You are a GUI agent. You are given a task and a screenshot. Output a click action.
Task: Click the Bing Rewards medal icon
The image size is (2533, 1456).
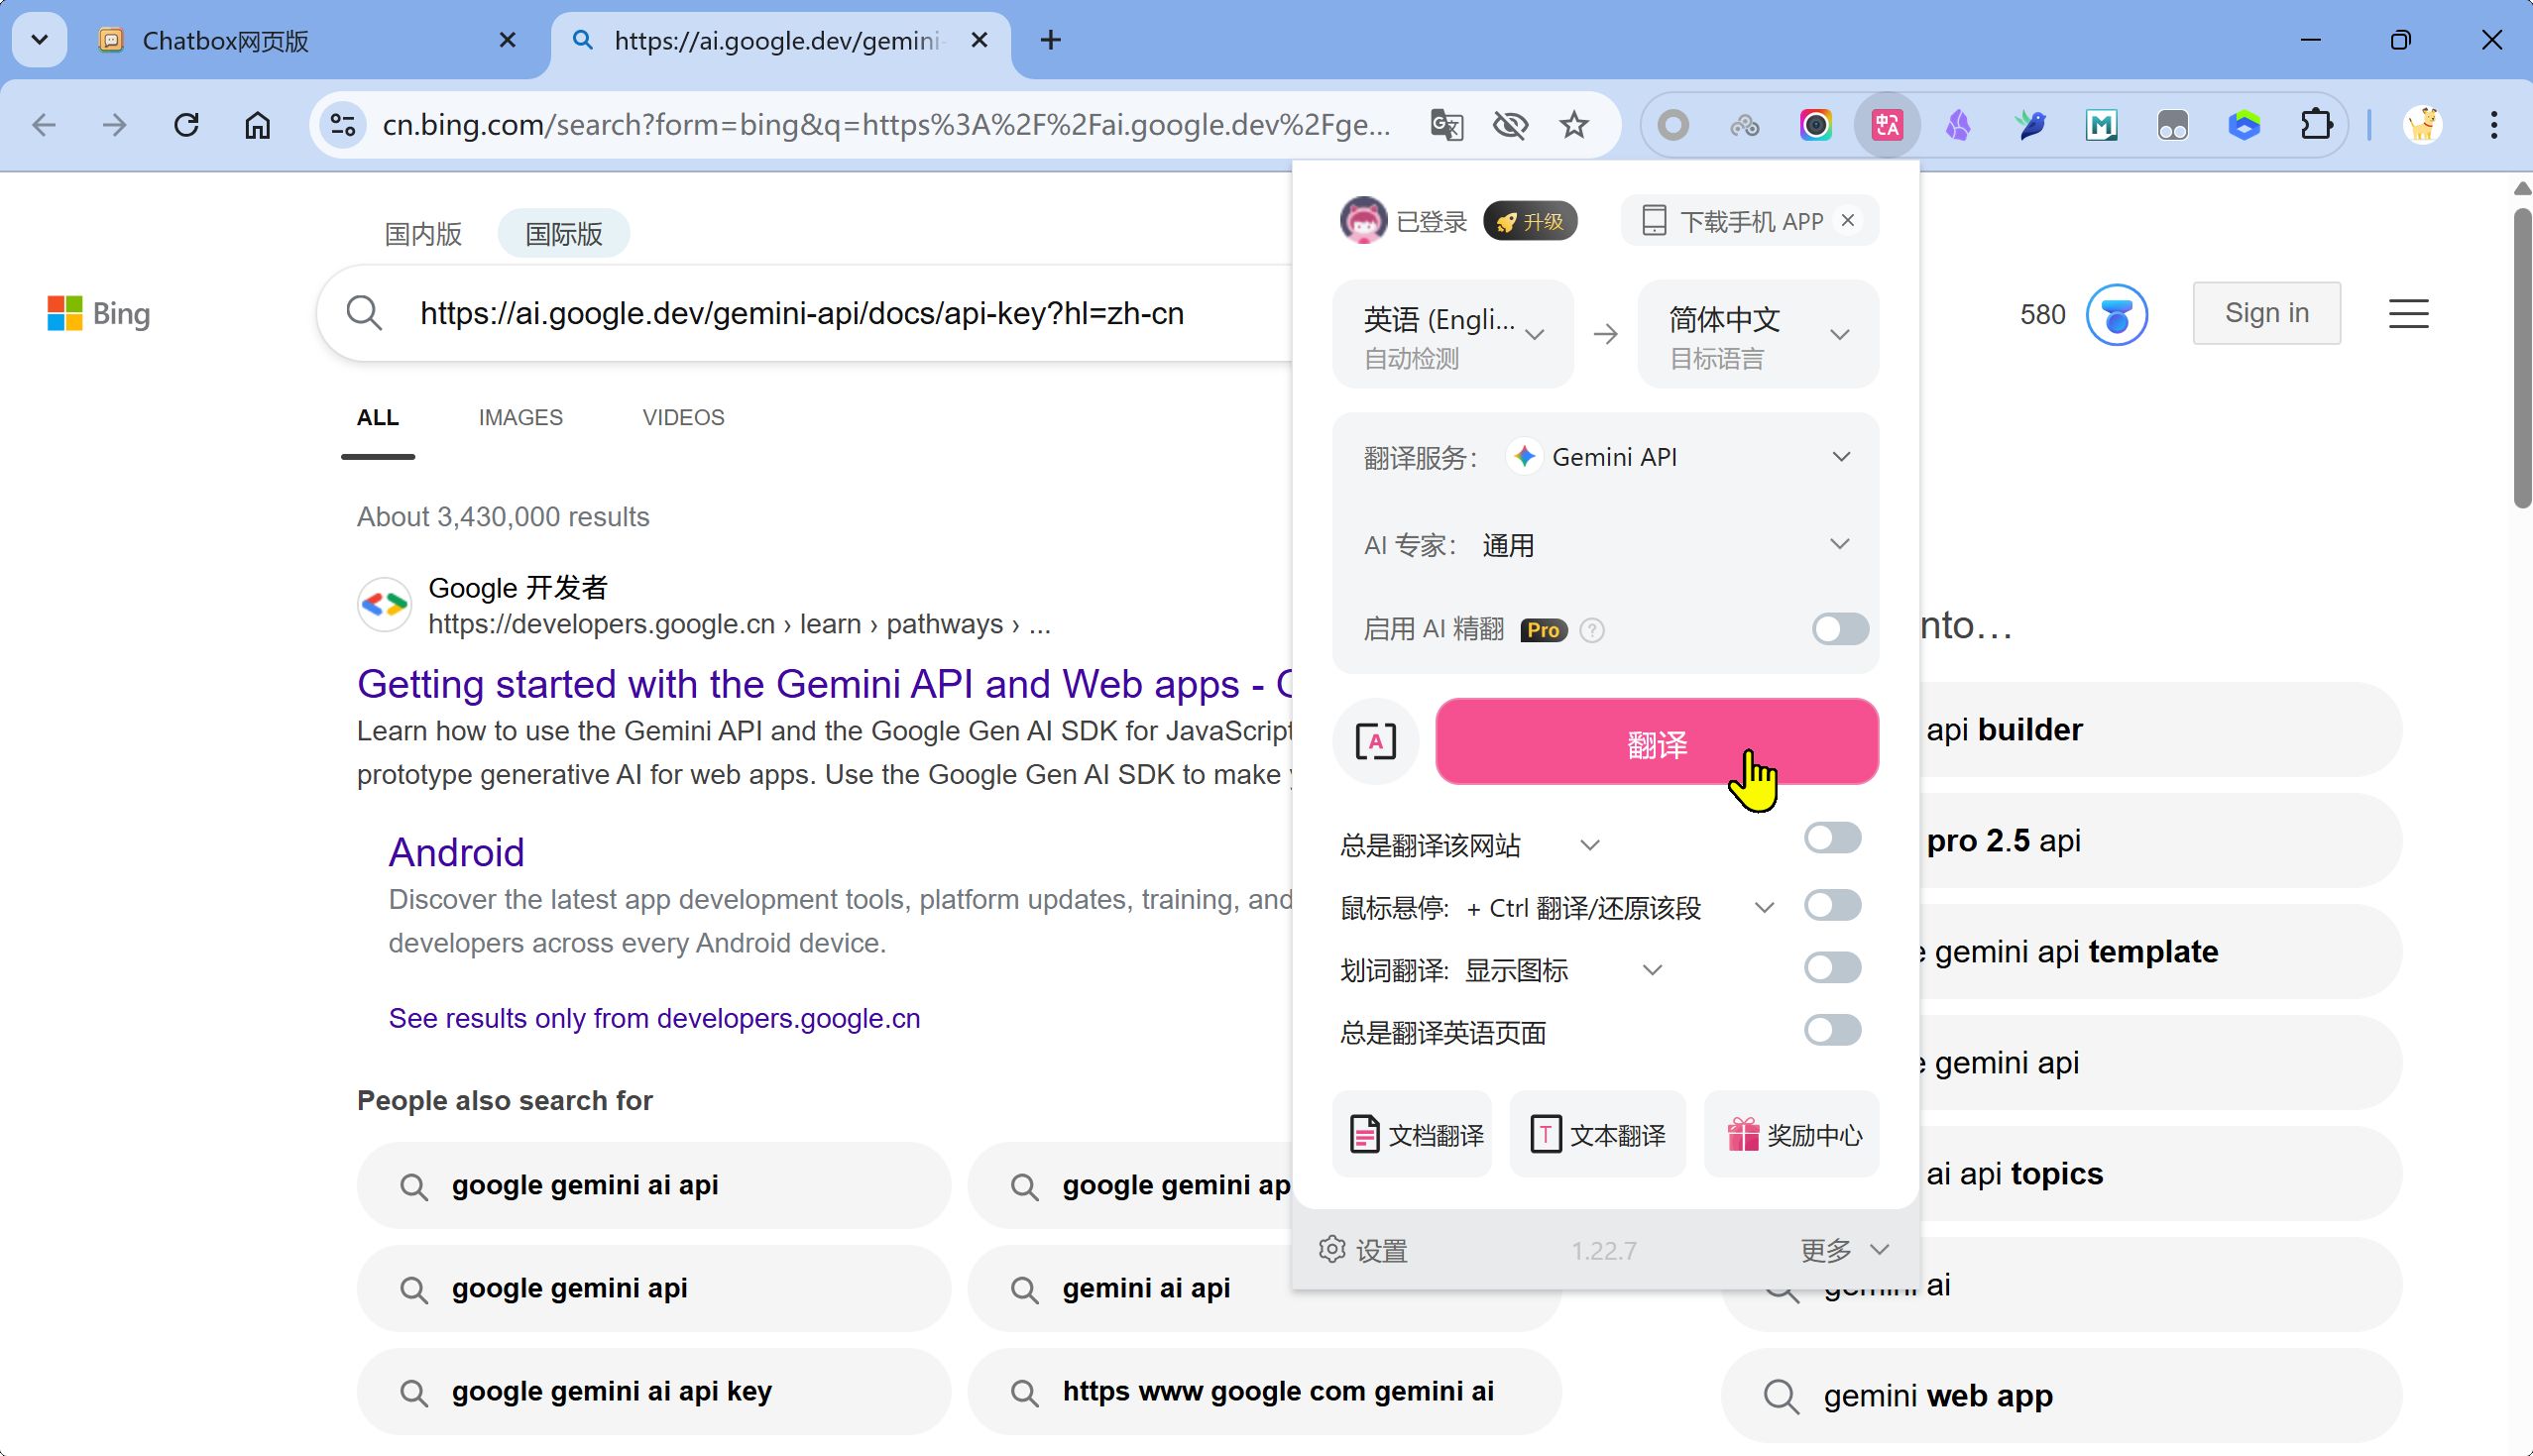click(x=2116, y=315)
